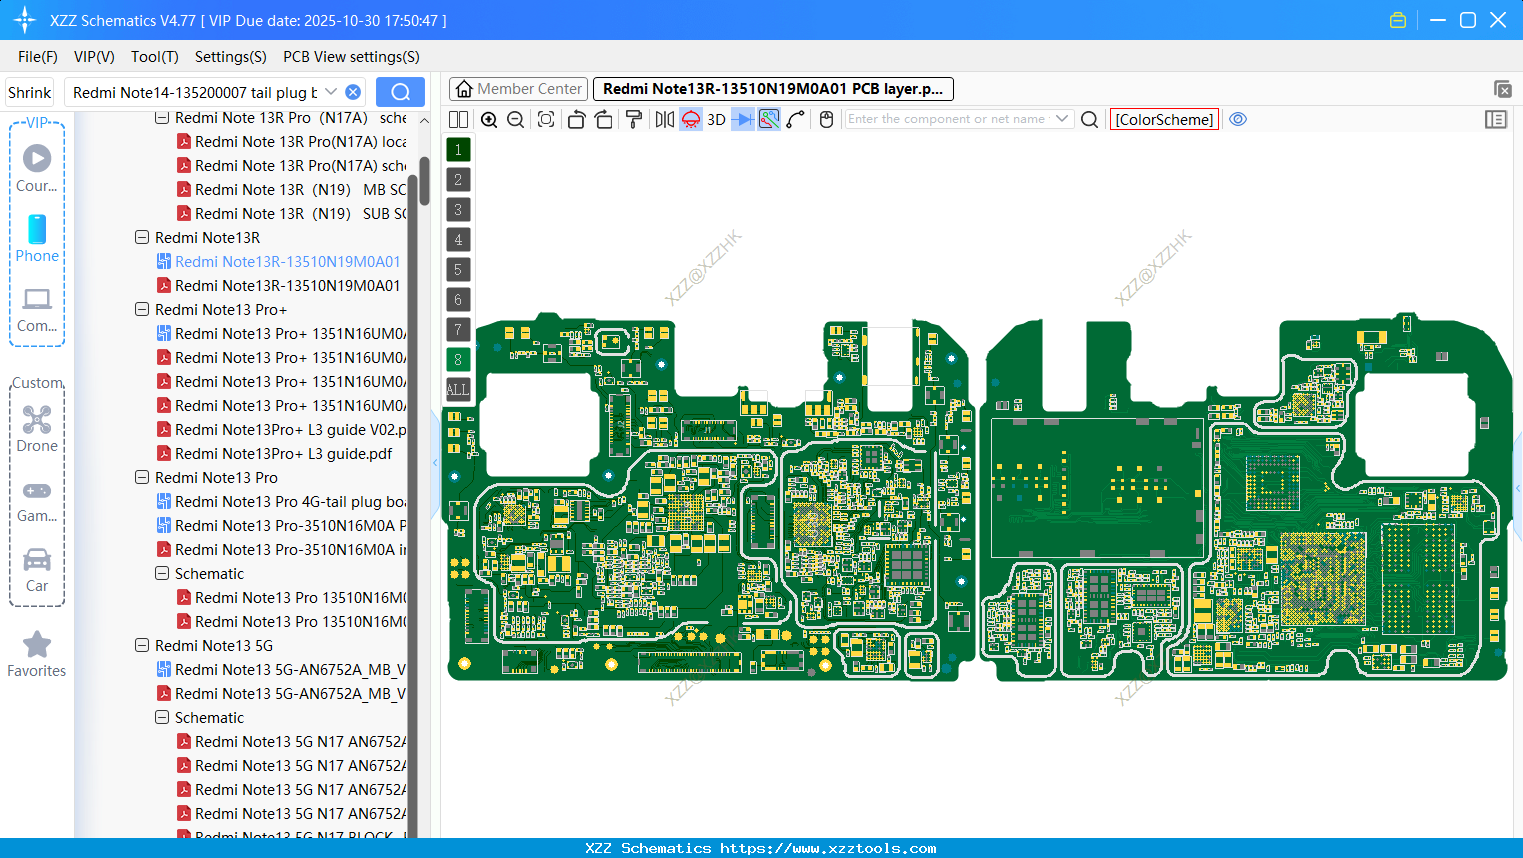Open the ColorScheme selector

pyautogui.click(x=1164, y=119)
